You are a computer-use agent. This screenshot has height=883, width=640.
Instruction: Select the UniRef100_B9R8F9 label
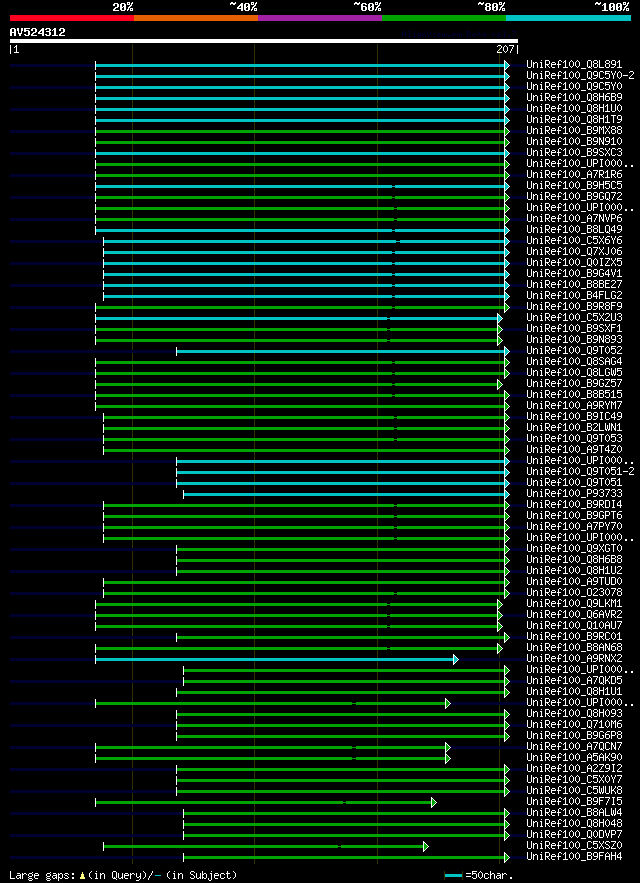click(574, 306)
